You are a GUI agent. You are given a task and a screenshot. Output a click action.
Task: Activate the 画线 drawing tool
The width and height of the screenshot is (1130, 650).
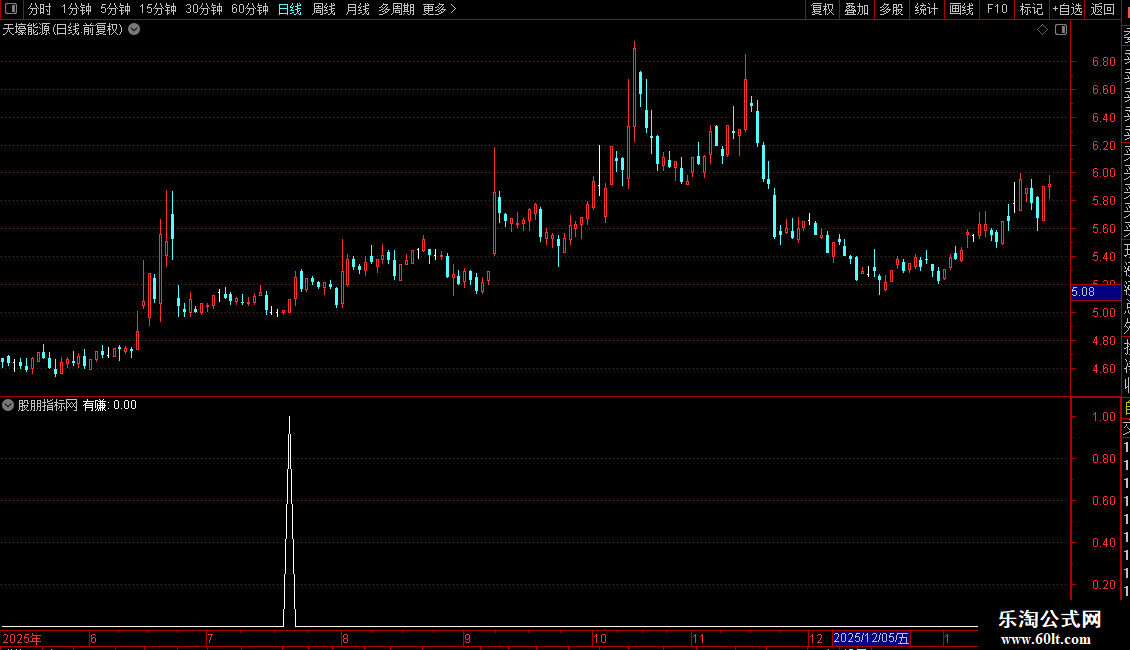tap(961, 9)
